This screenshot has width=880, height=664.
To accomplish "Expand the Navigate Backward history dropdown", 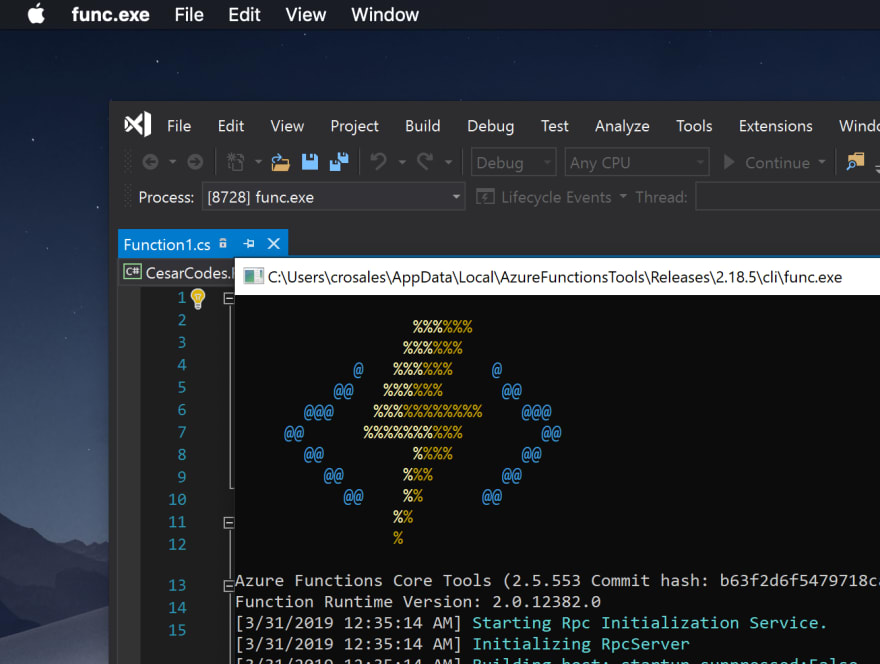I will tap(173, 162).
